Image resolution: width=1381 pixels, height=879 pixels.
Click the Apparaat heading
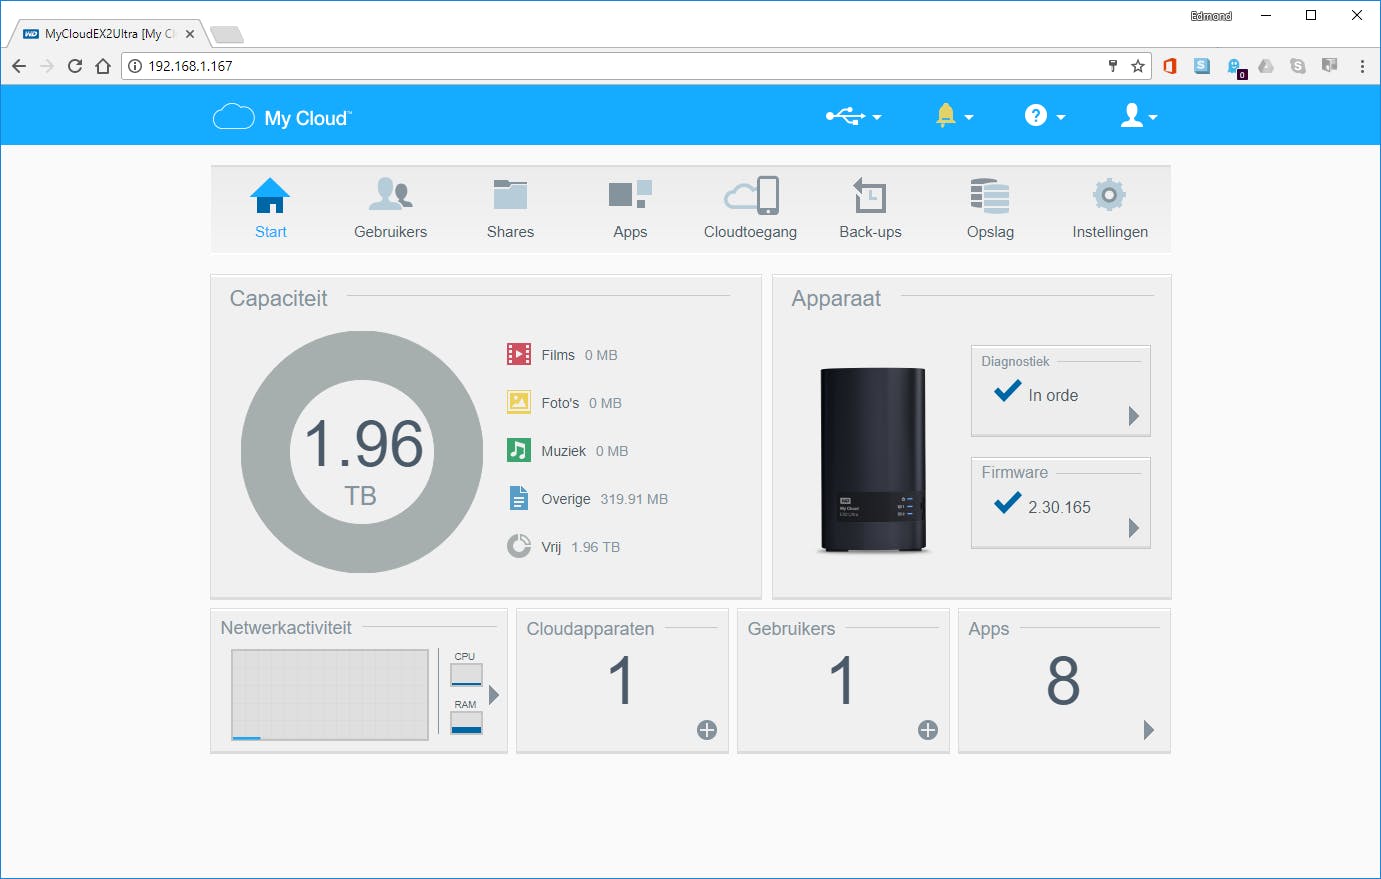point(836,298)
